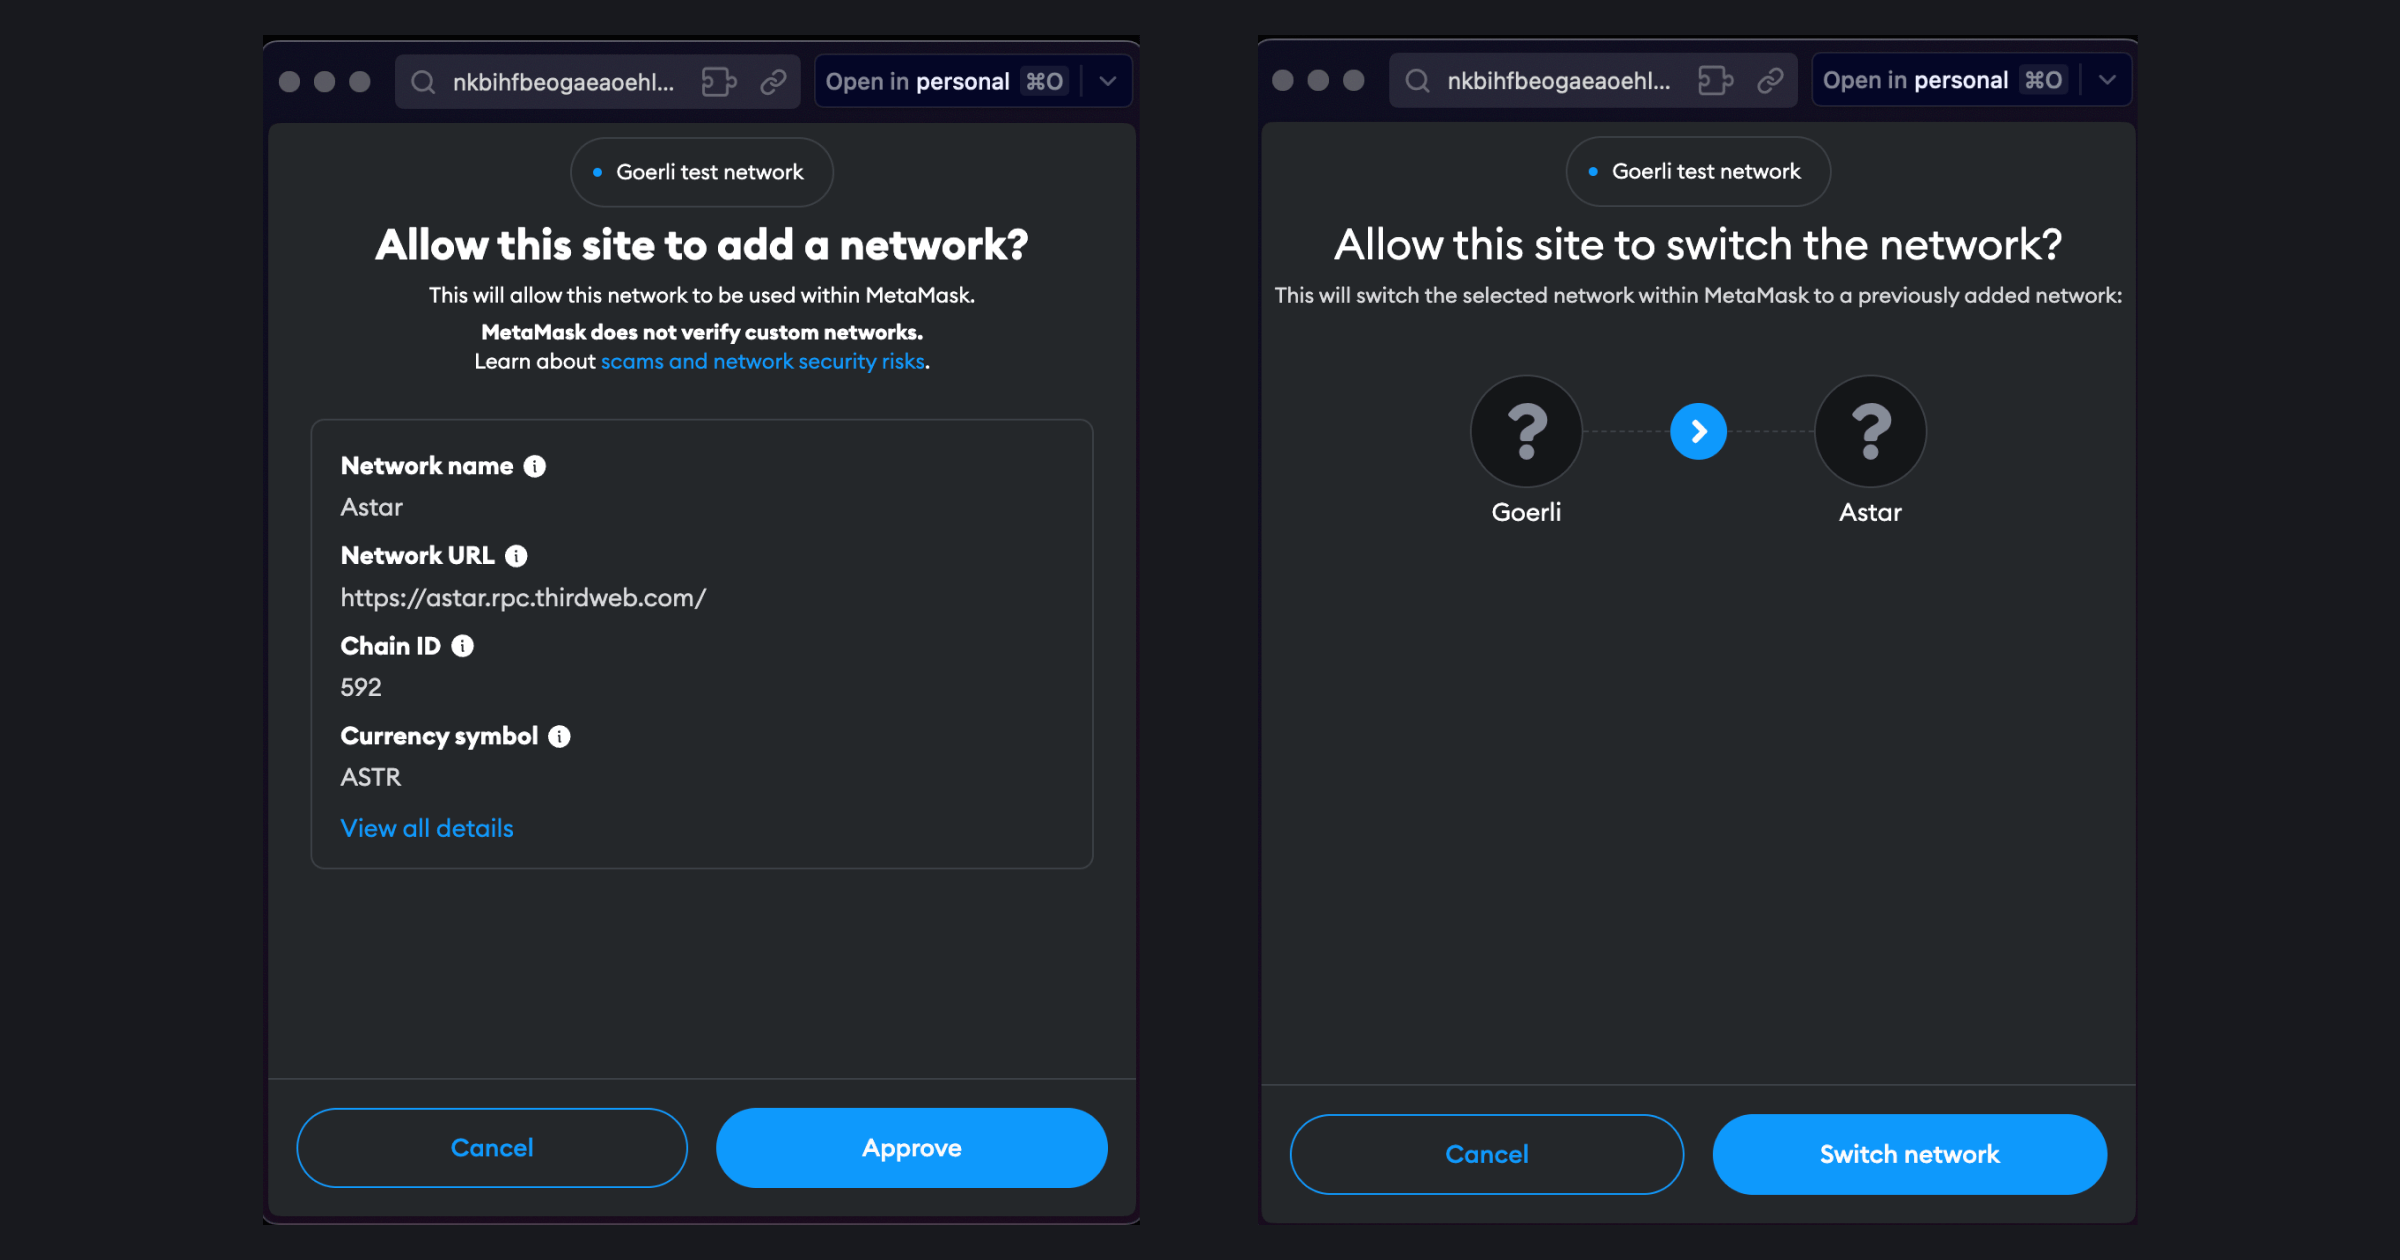Click the Chain ID info icon

click(x=463, y=646)
